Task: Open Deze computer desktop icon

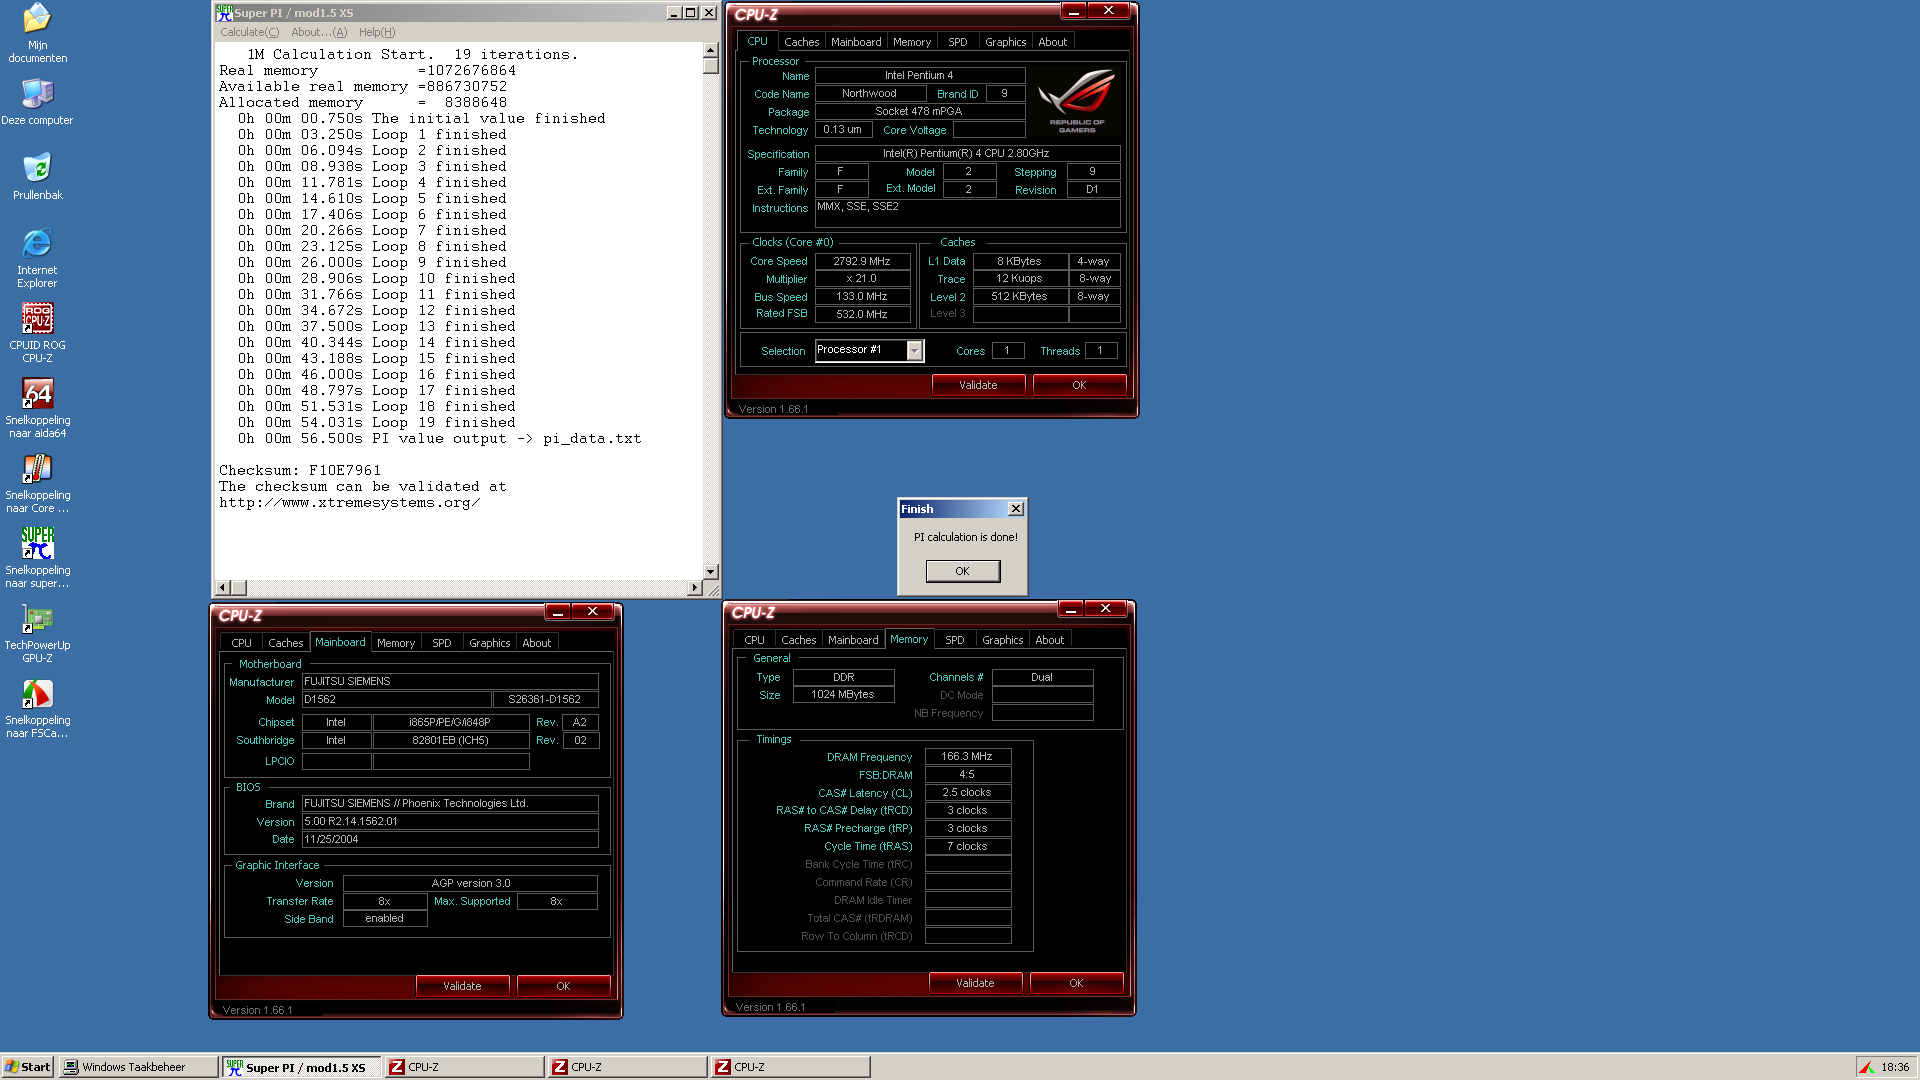Action: click(37, 102)
